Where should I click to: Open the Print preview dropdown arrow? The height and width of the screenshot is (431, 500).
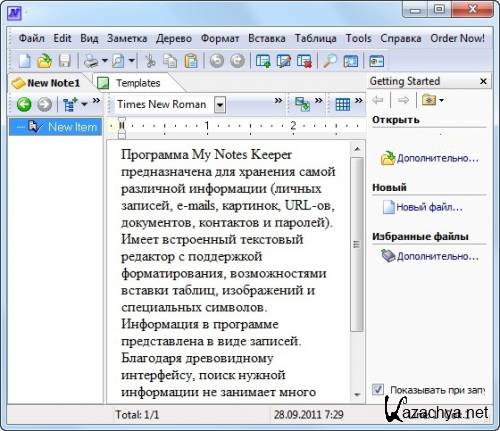click(x=132, y=61)
